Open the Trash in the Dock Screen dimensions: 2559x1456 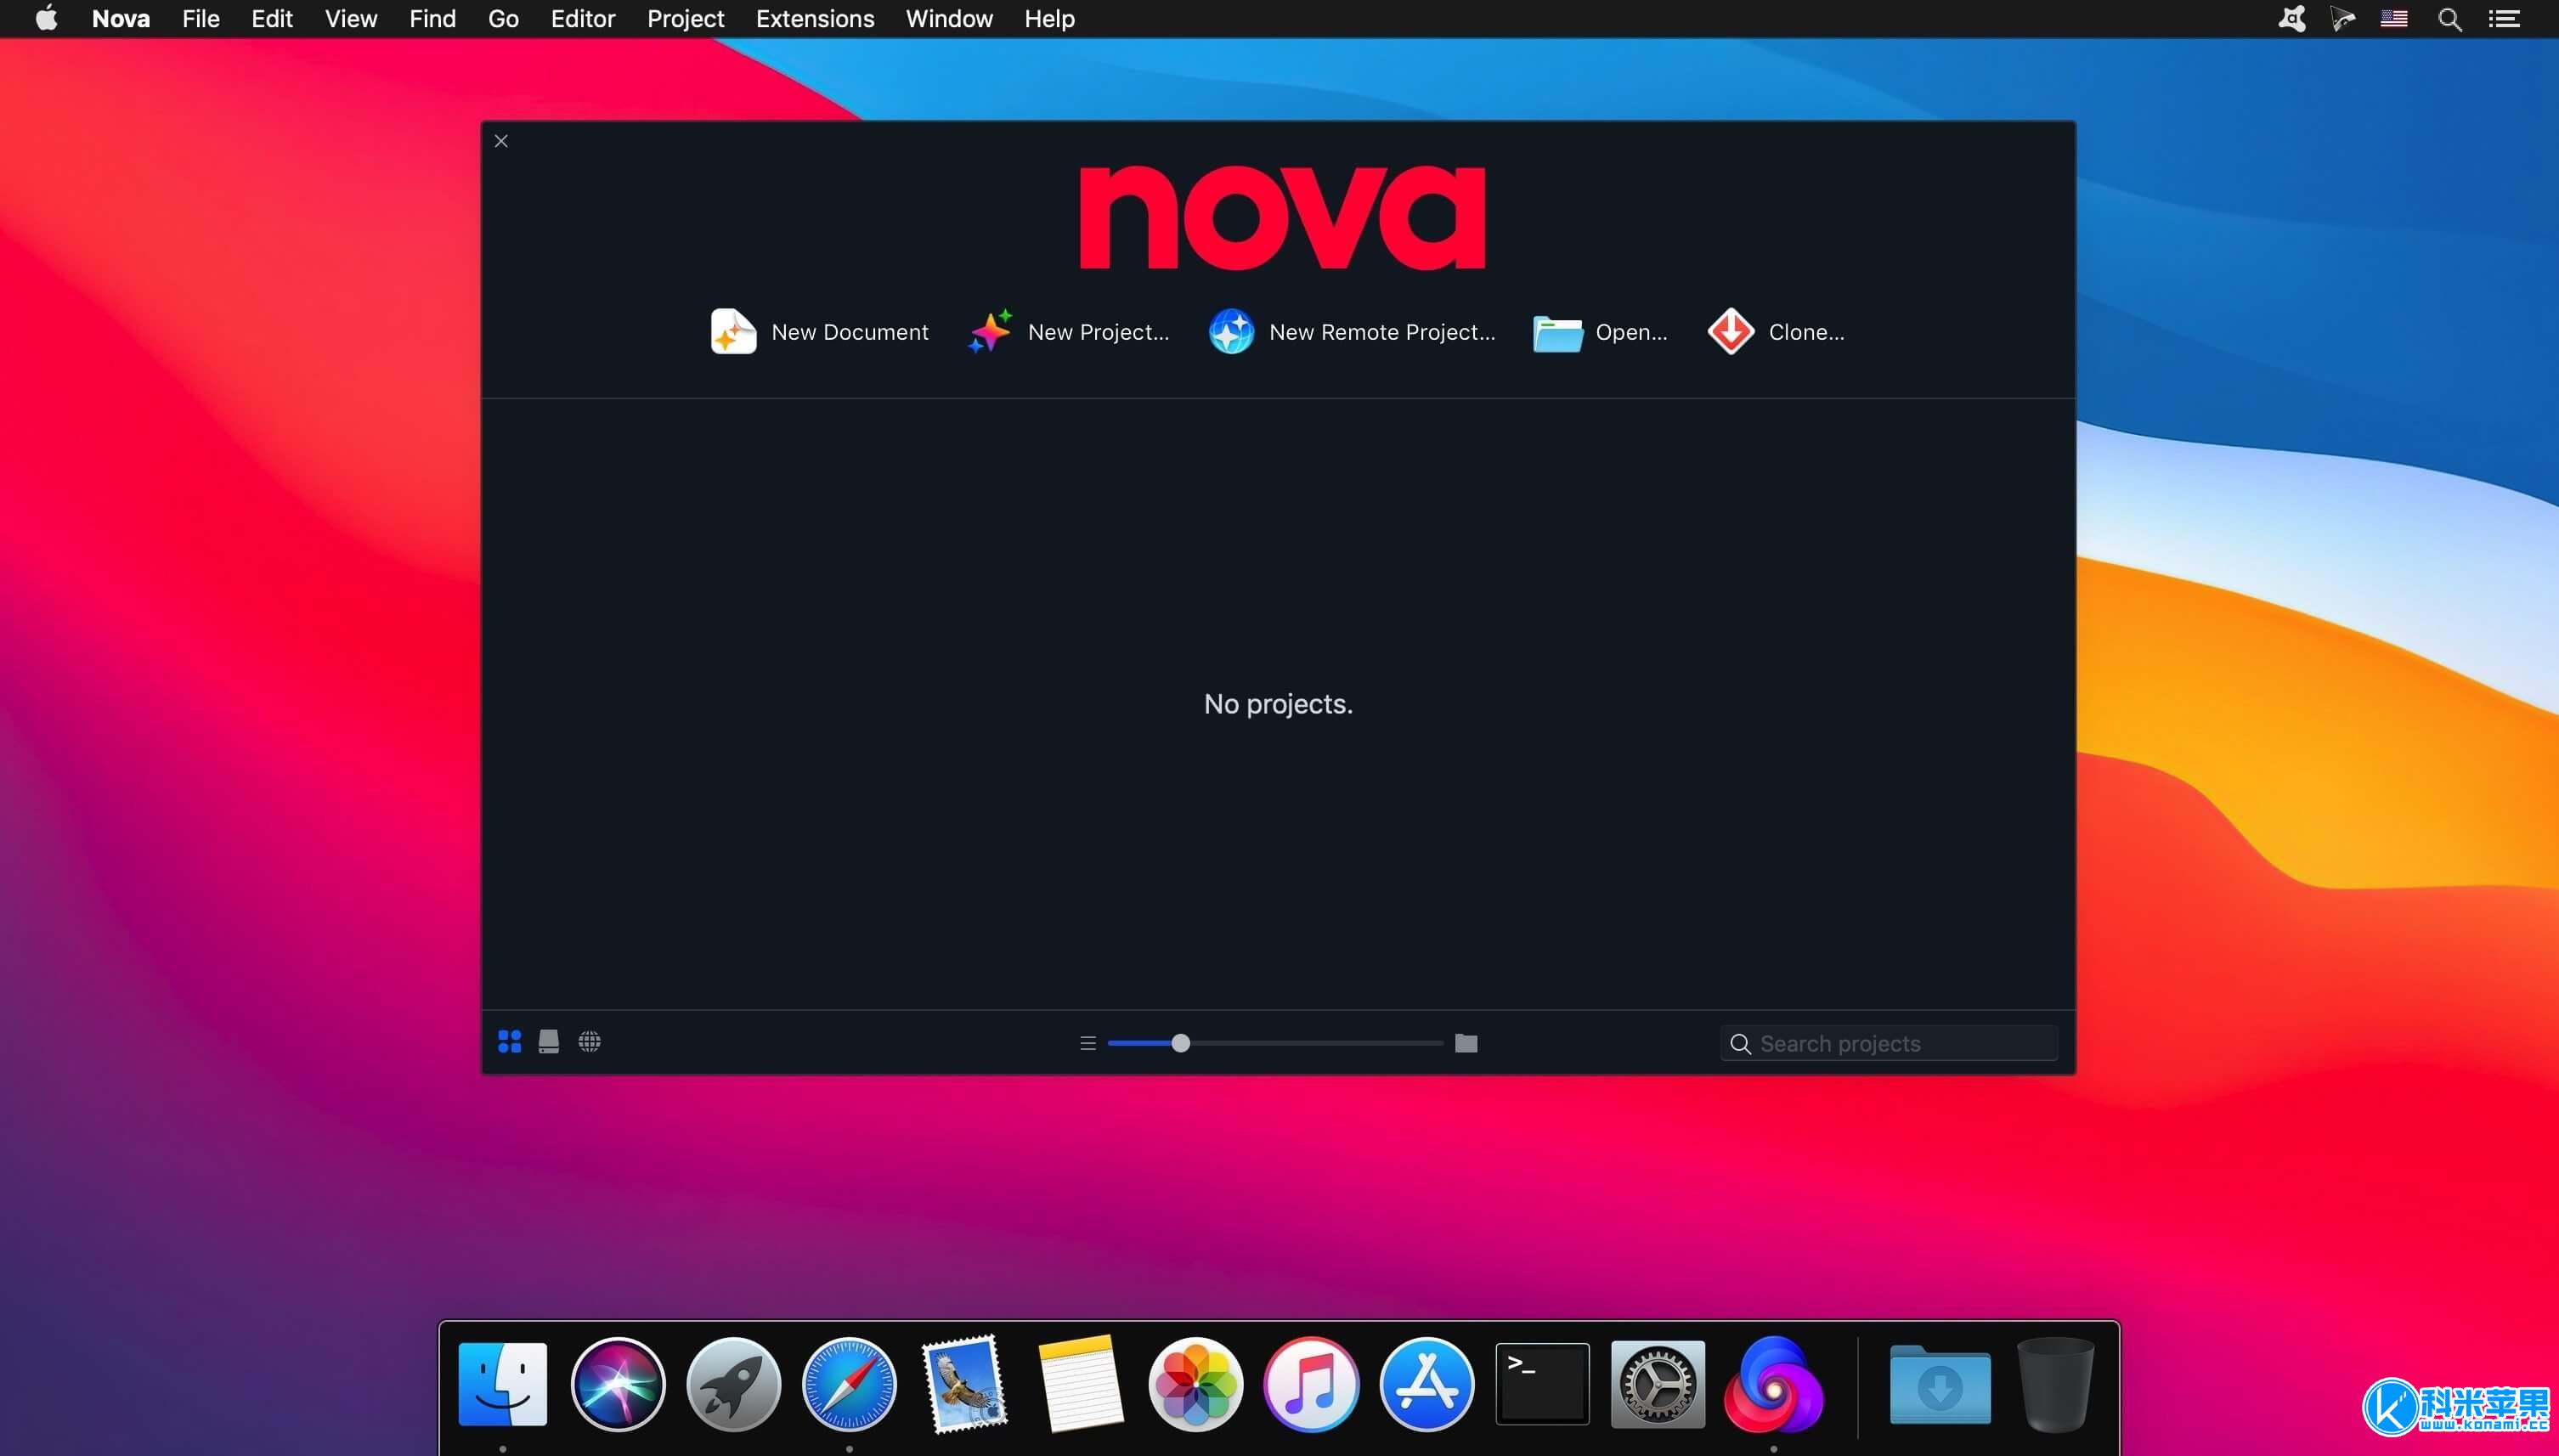(2055, 1384)
